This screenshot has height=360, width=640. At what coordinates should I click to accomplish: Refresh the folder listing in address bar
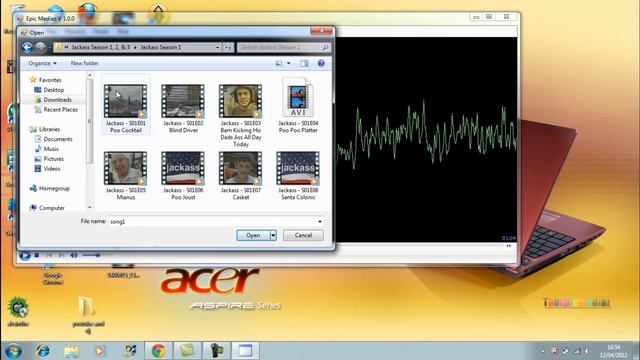[x=228, y=48]
